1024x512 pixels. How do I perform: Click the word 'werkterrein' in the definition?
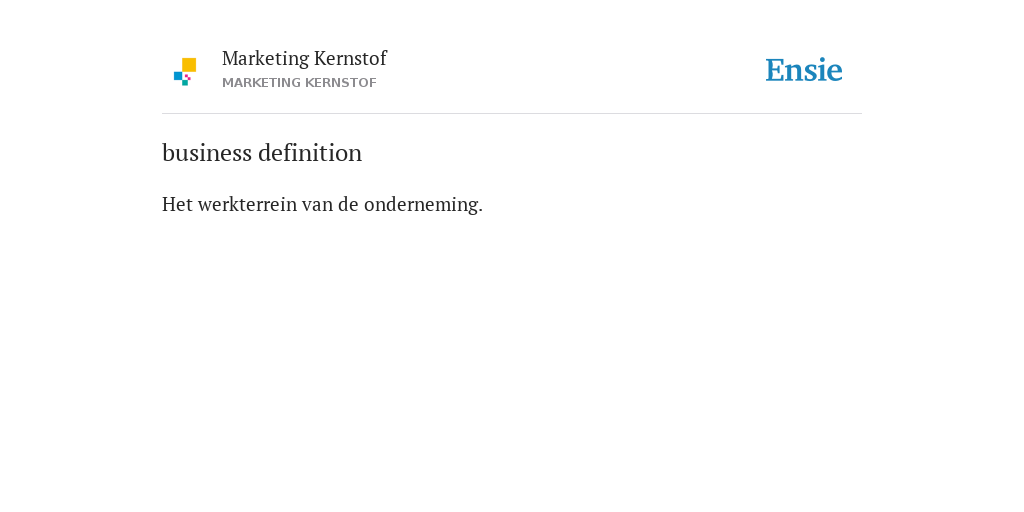tap(247, 204)
